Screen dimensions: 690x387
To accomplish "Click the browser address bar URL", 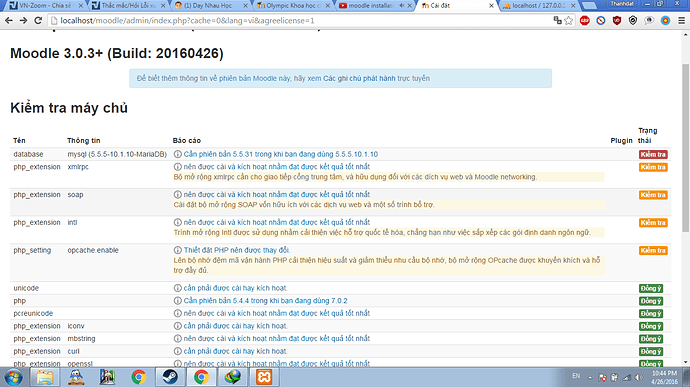I will pos(187,21).
